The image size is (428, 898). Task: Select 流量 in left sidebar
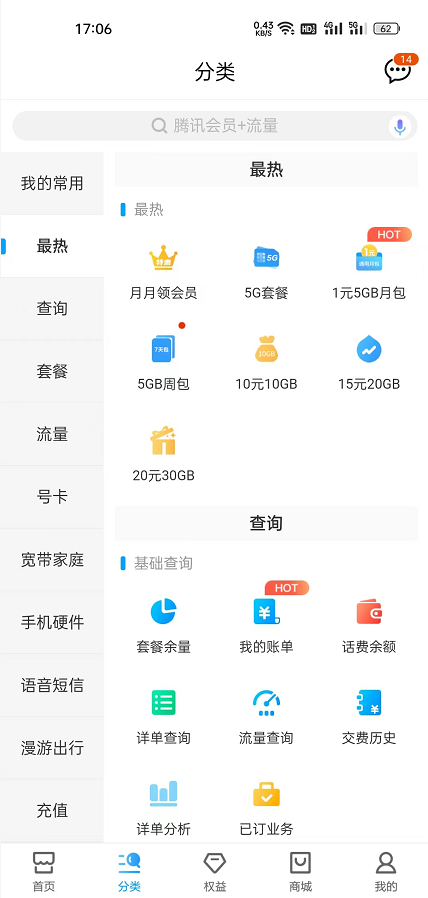click(52, 434)
